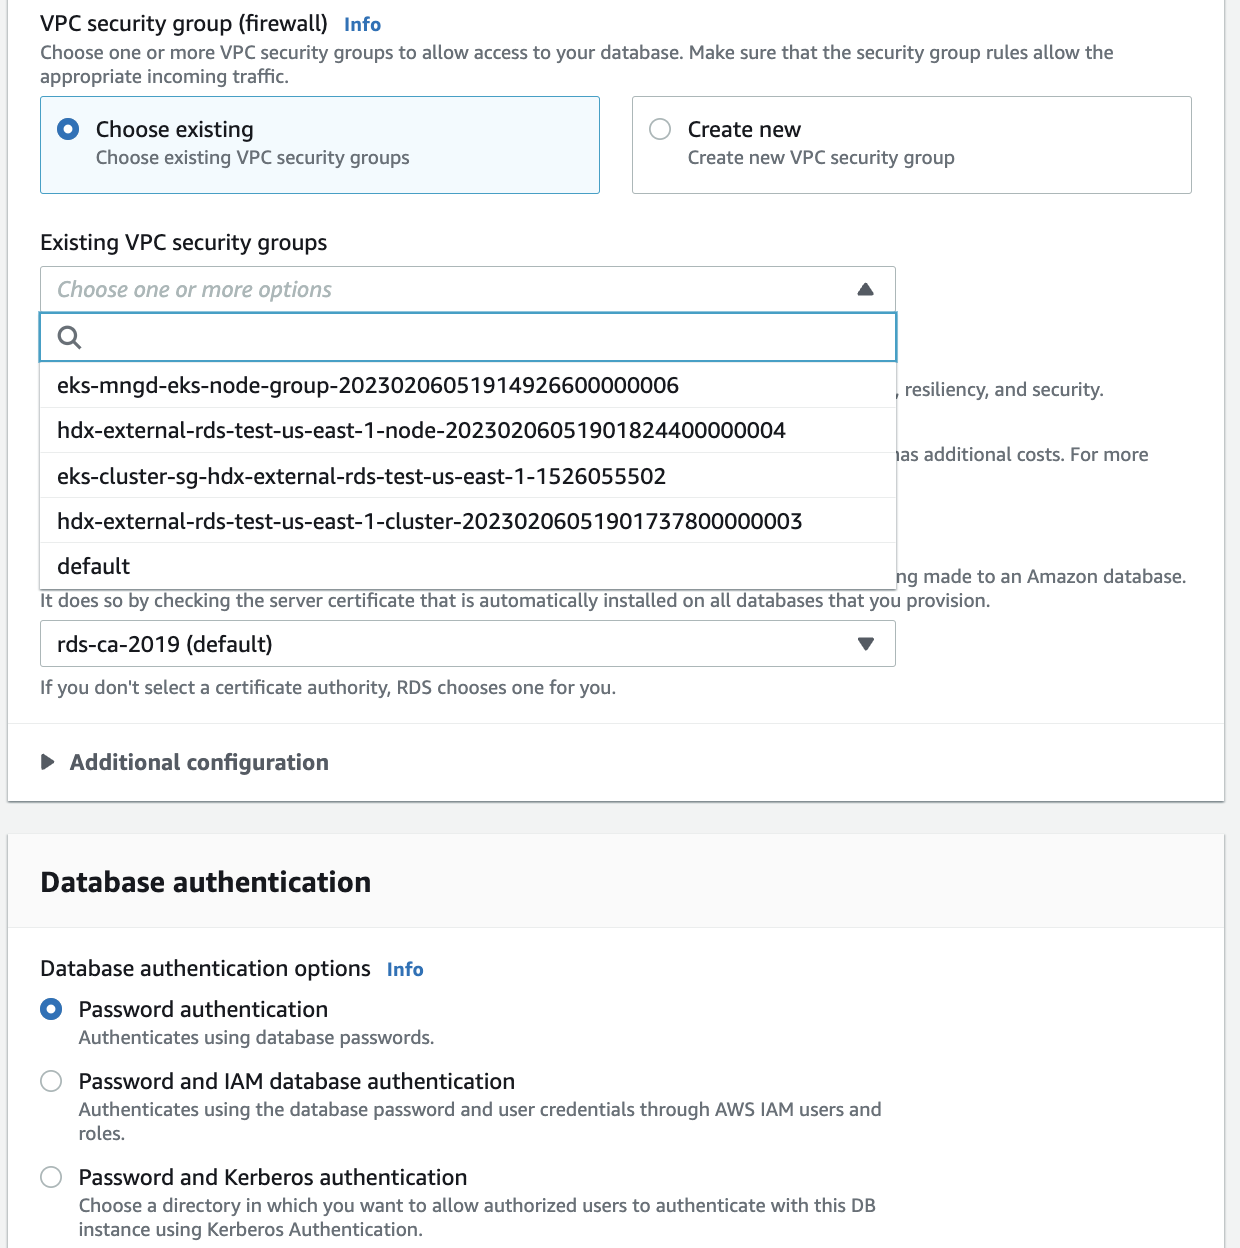Pick the default security group option
Viewport: 1240px width, 1248px height.
click(x=94, y=567)
